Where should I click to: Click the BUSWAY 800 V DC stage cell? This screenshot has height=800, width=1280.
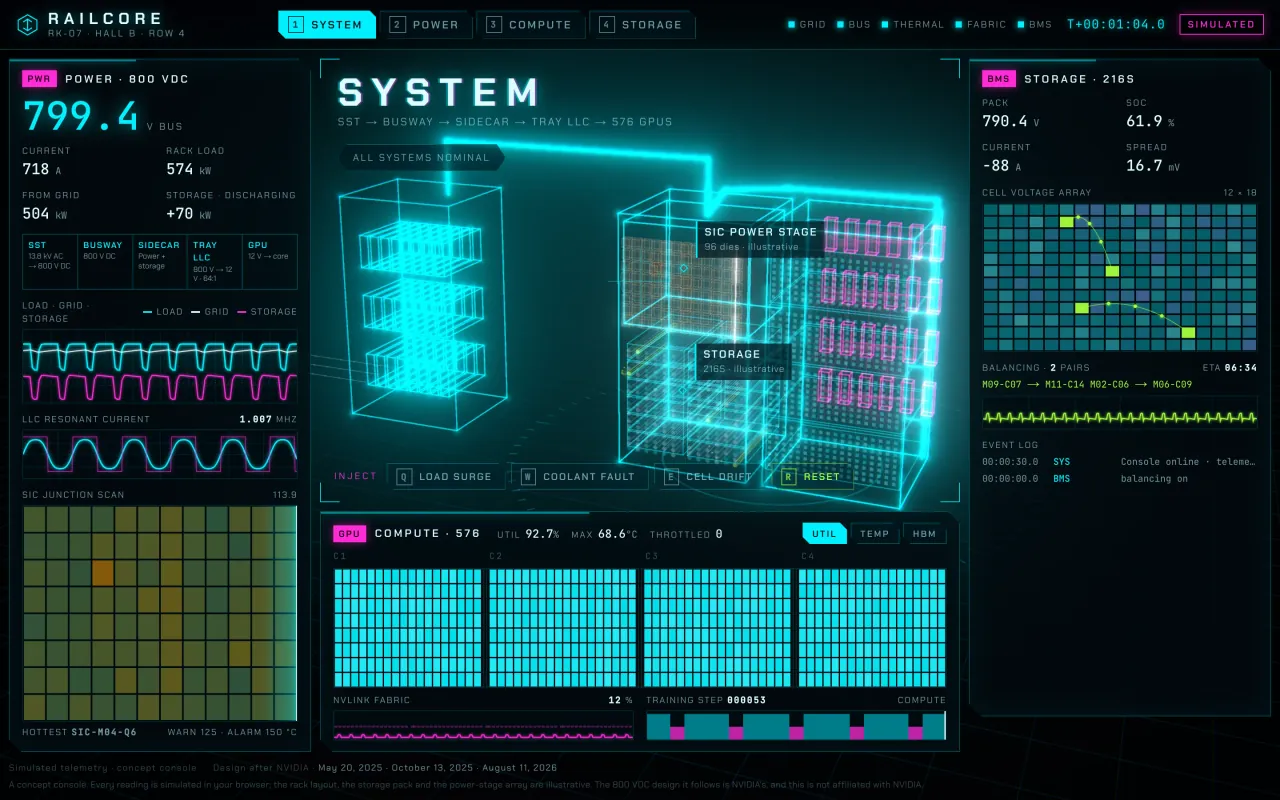point(105,262)
